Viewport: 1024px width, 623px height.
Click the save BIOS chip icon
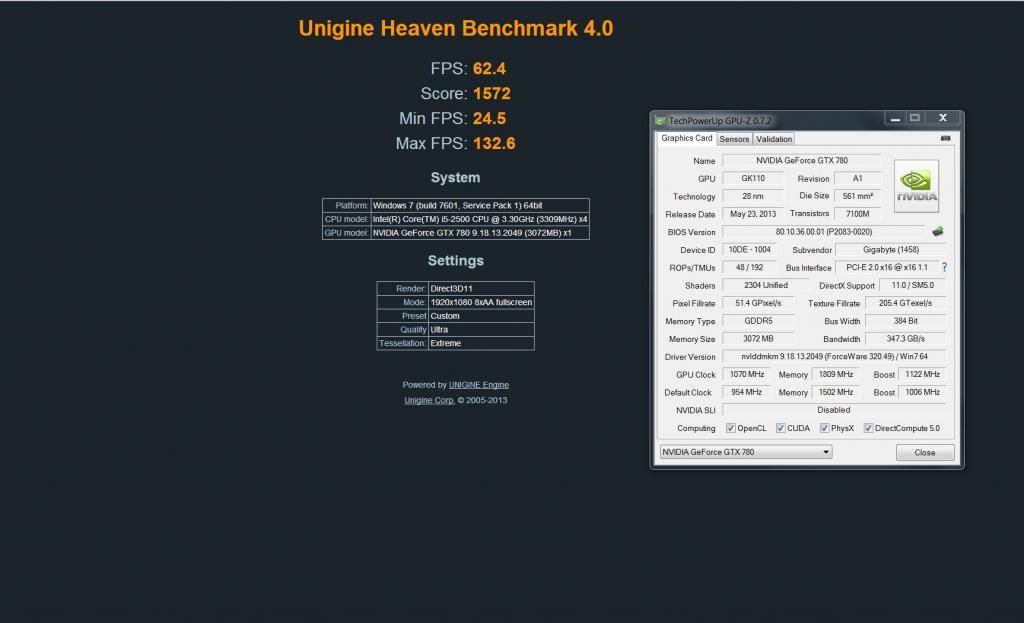click(937, 231)
